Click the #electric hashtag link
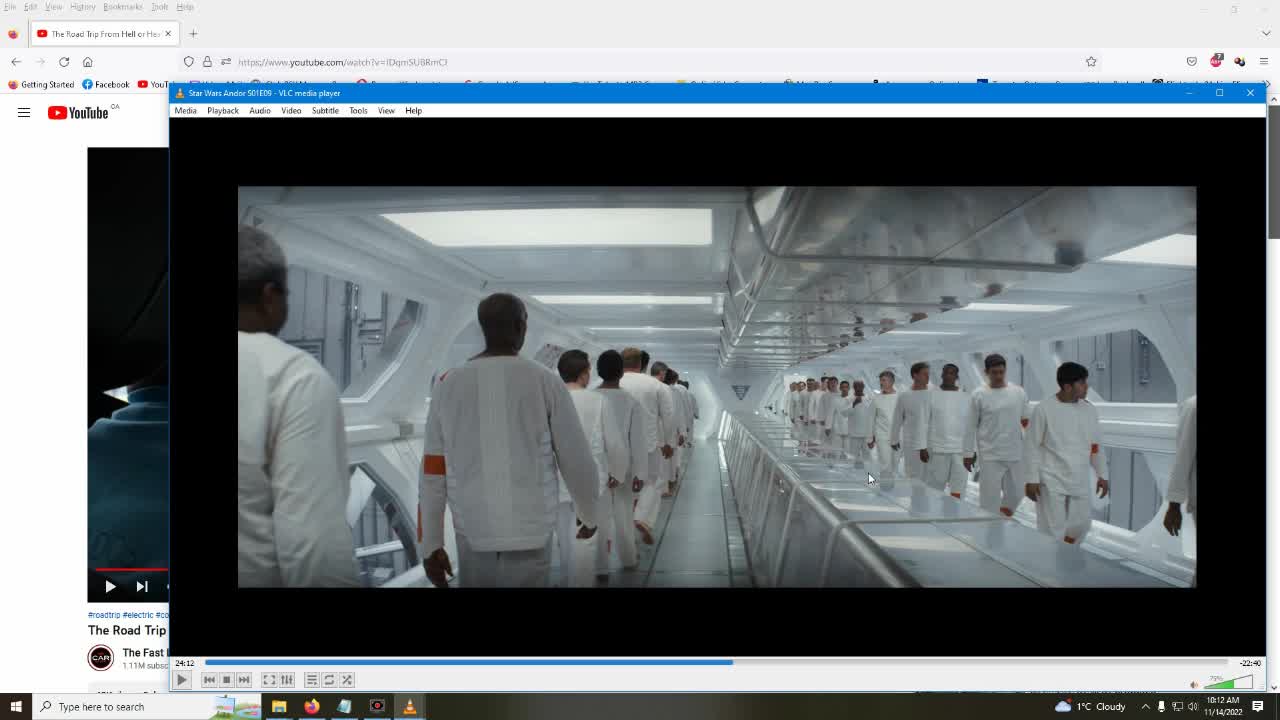 [x=138, y=615]
